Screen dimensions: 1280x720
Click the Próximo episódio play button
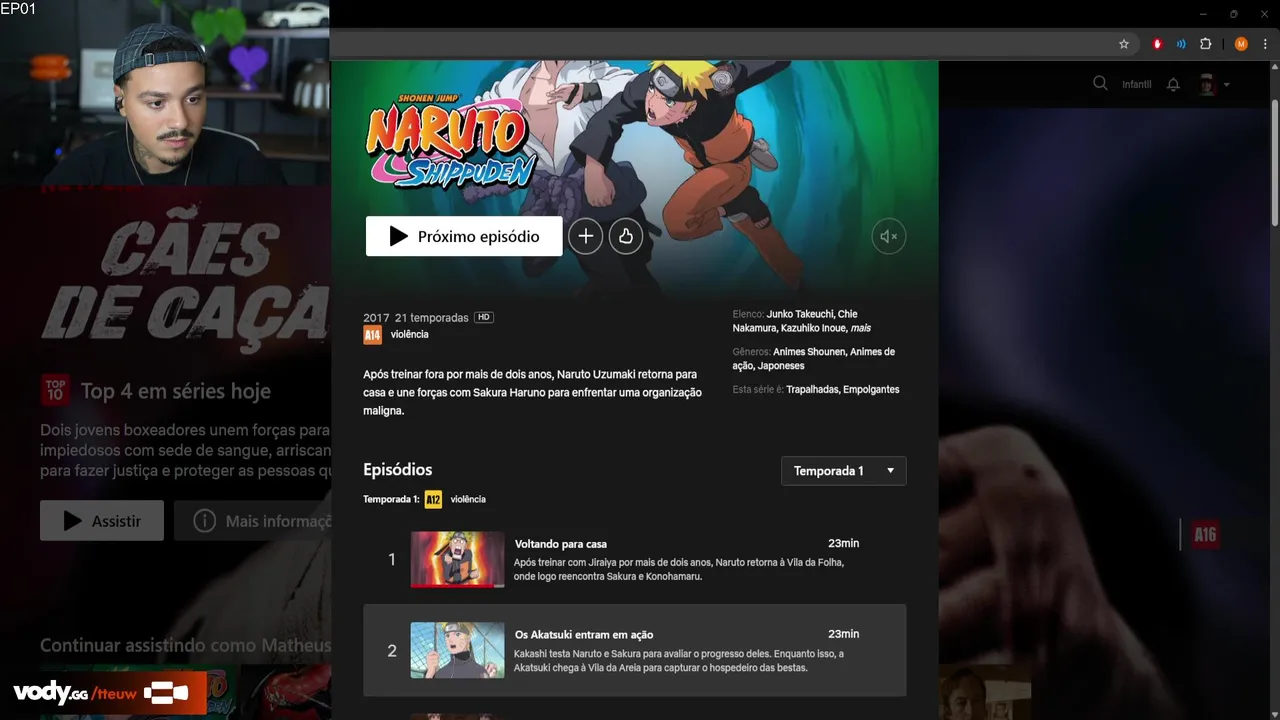[x=464, y=236]
